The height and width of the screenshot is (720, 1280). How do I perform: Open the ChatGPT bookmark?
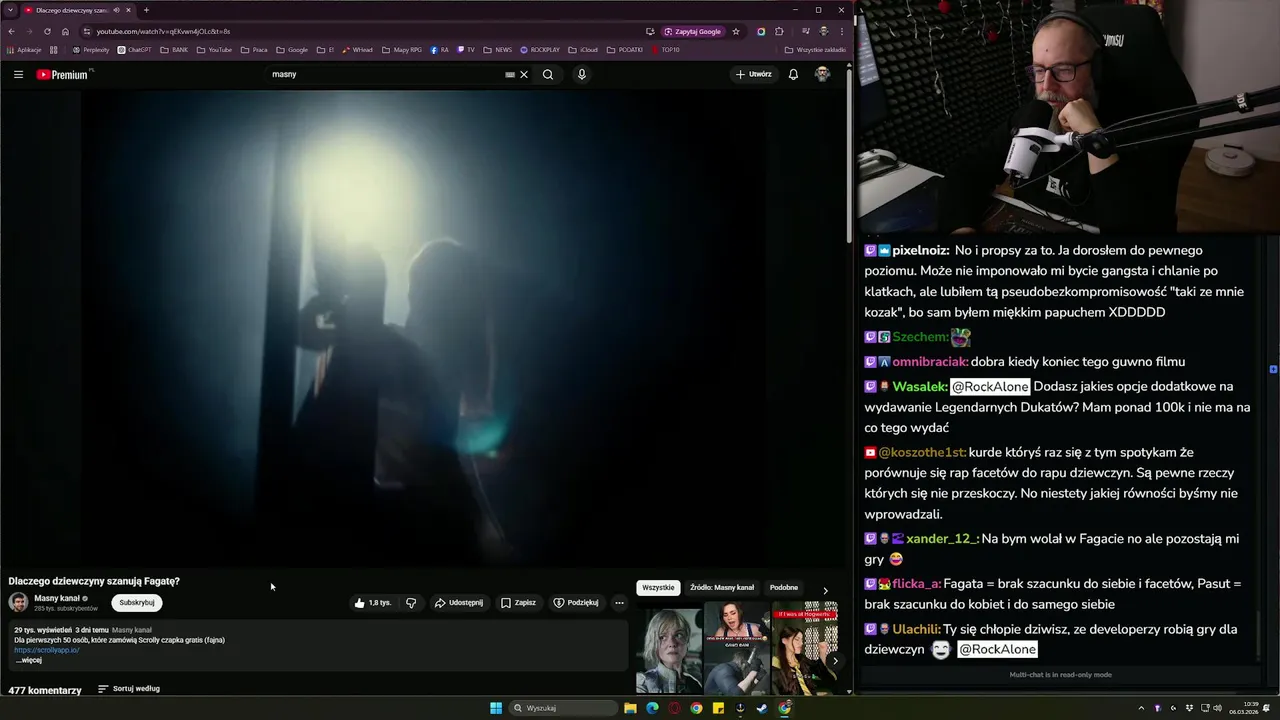pos(134,49)
